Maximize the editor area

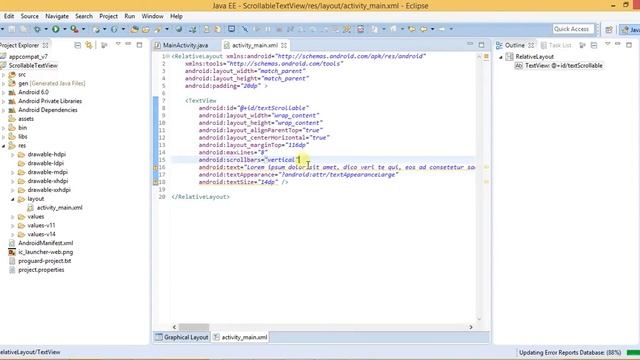pos(482,44)
